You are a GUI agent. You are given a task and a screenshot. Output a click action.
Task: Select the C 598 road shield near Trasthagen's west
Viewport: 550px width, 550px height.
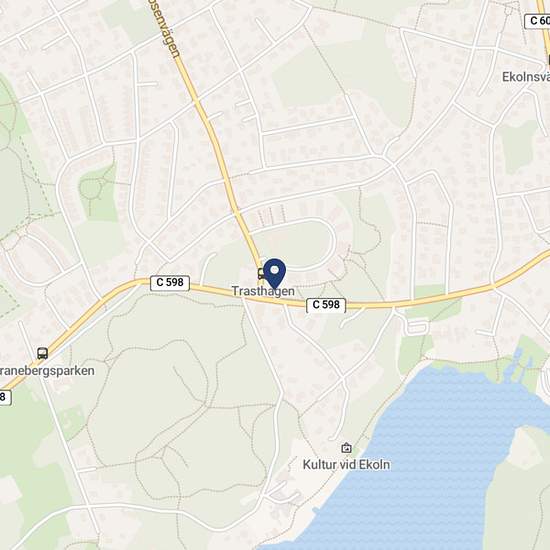click(170, 283)
